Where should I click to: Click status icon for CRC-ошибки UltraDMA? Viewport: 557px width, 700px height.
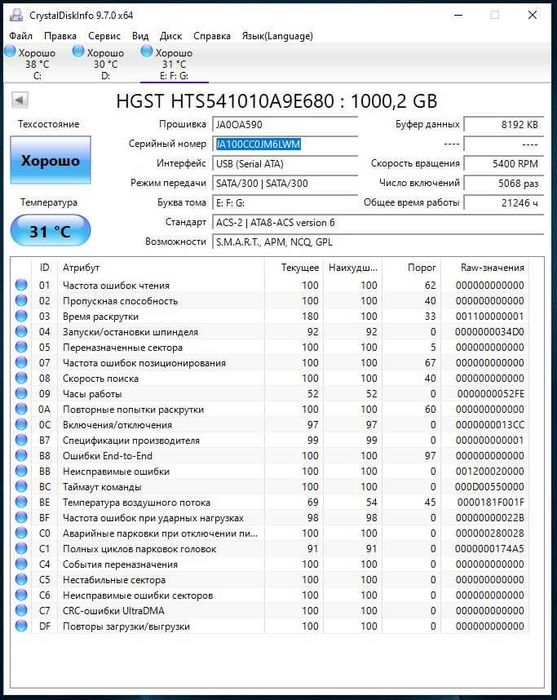click(x=21, y=610)
